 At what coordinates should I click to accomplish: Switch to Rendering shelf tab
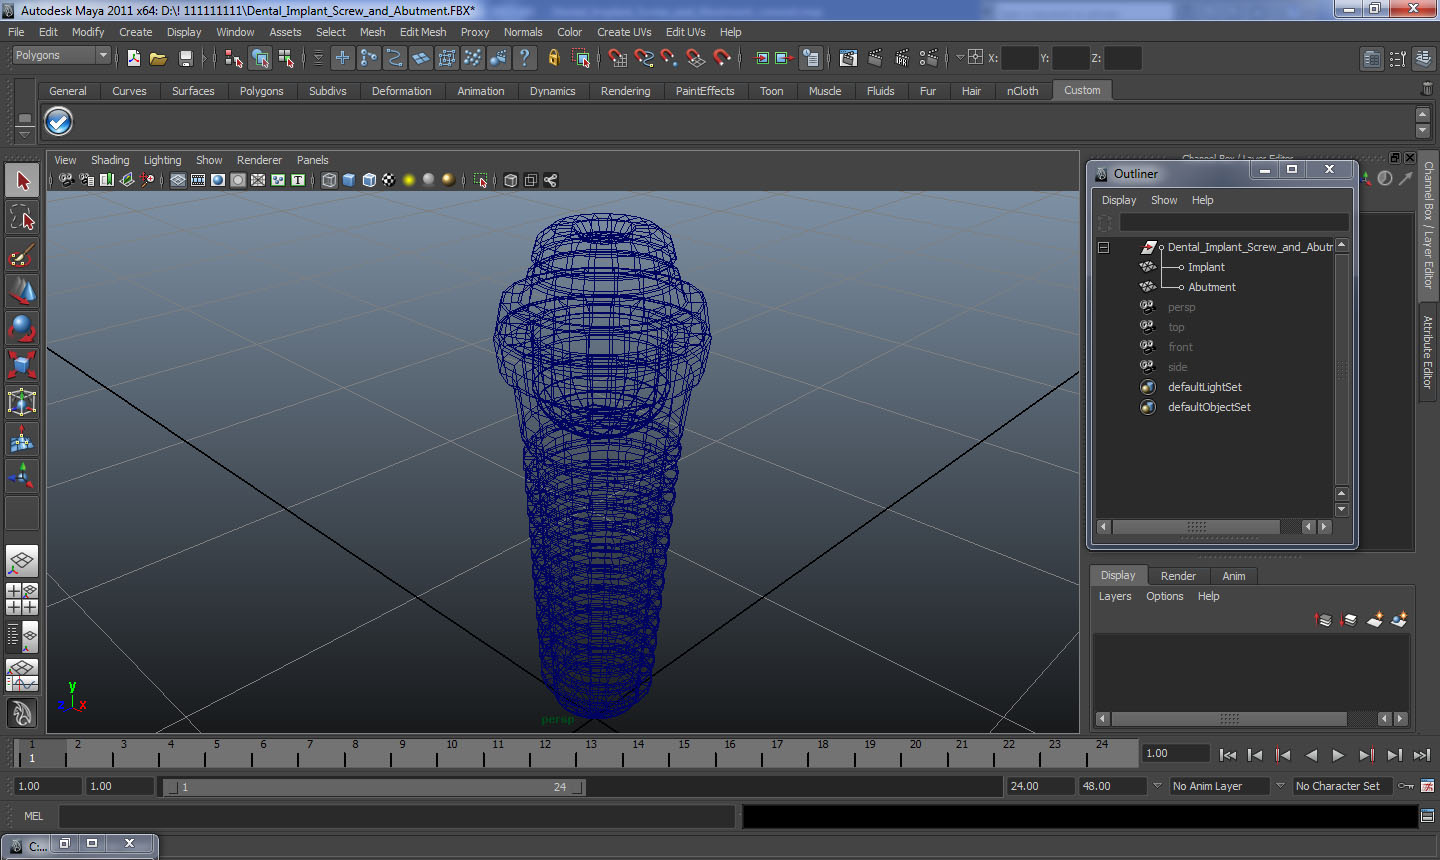tap(625, 91)
